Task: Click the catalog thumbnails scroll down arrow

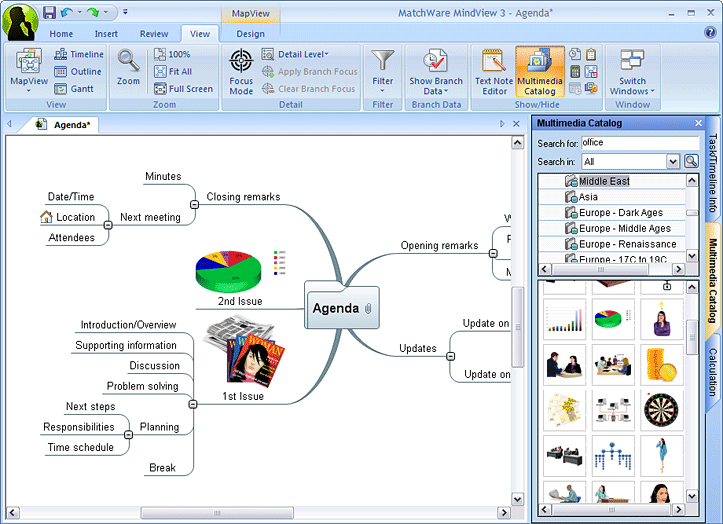Action: coord(692,496)
